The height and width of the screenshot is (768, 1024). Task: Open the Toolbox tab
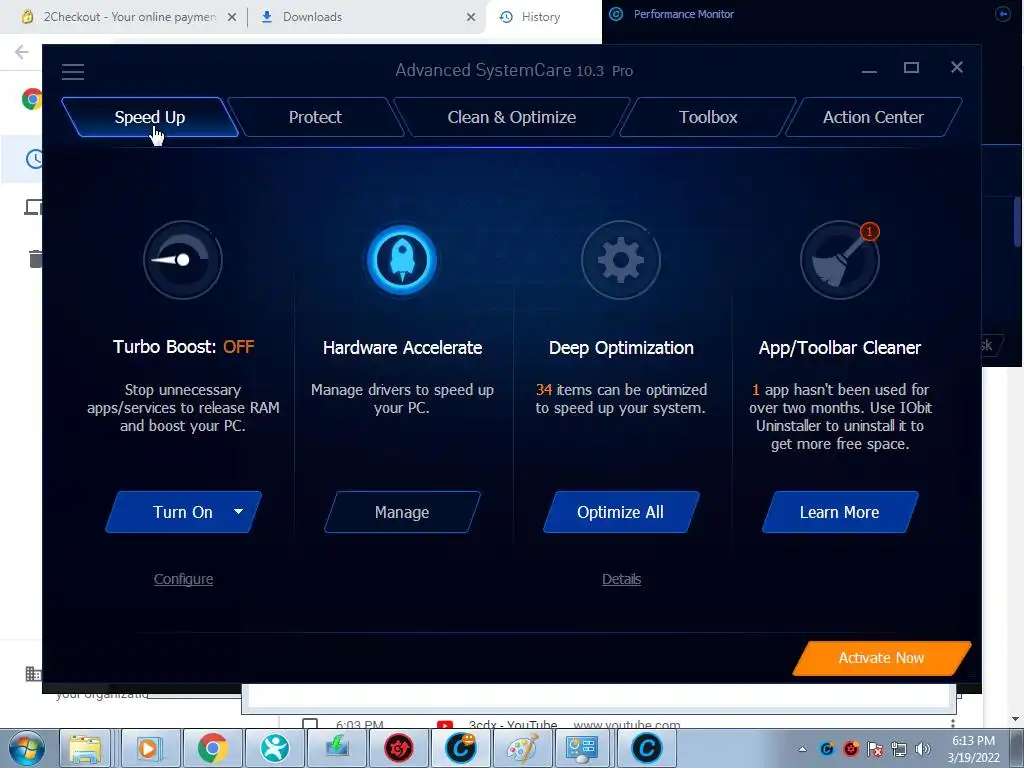708,117
